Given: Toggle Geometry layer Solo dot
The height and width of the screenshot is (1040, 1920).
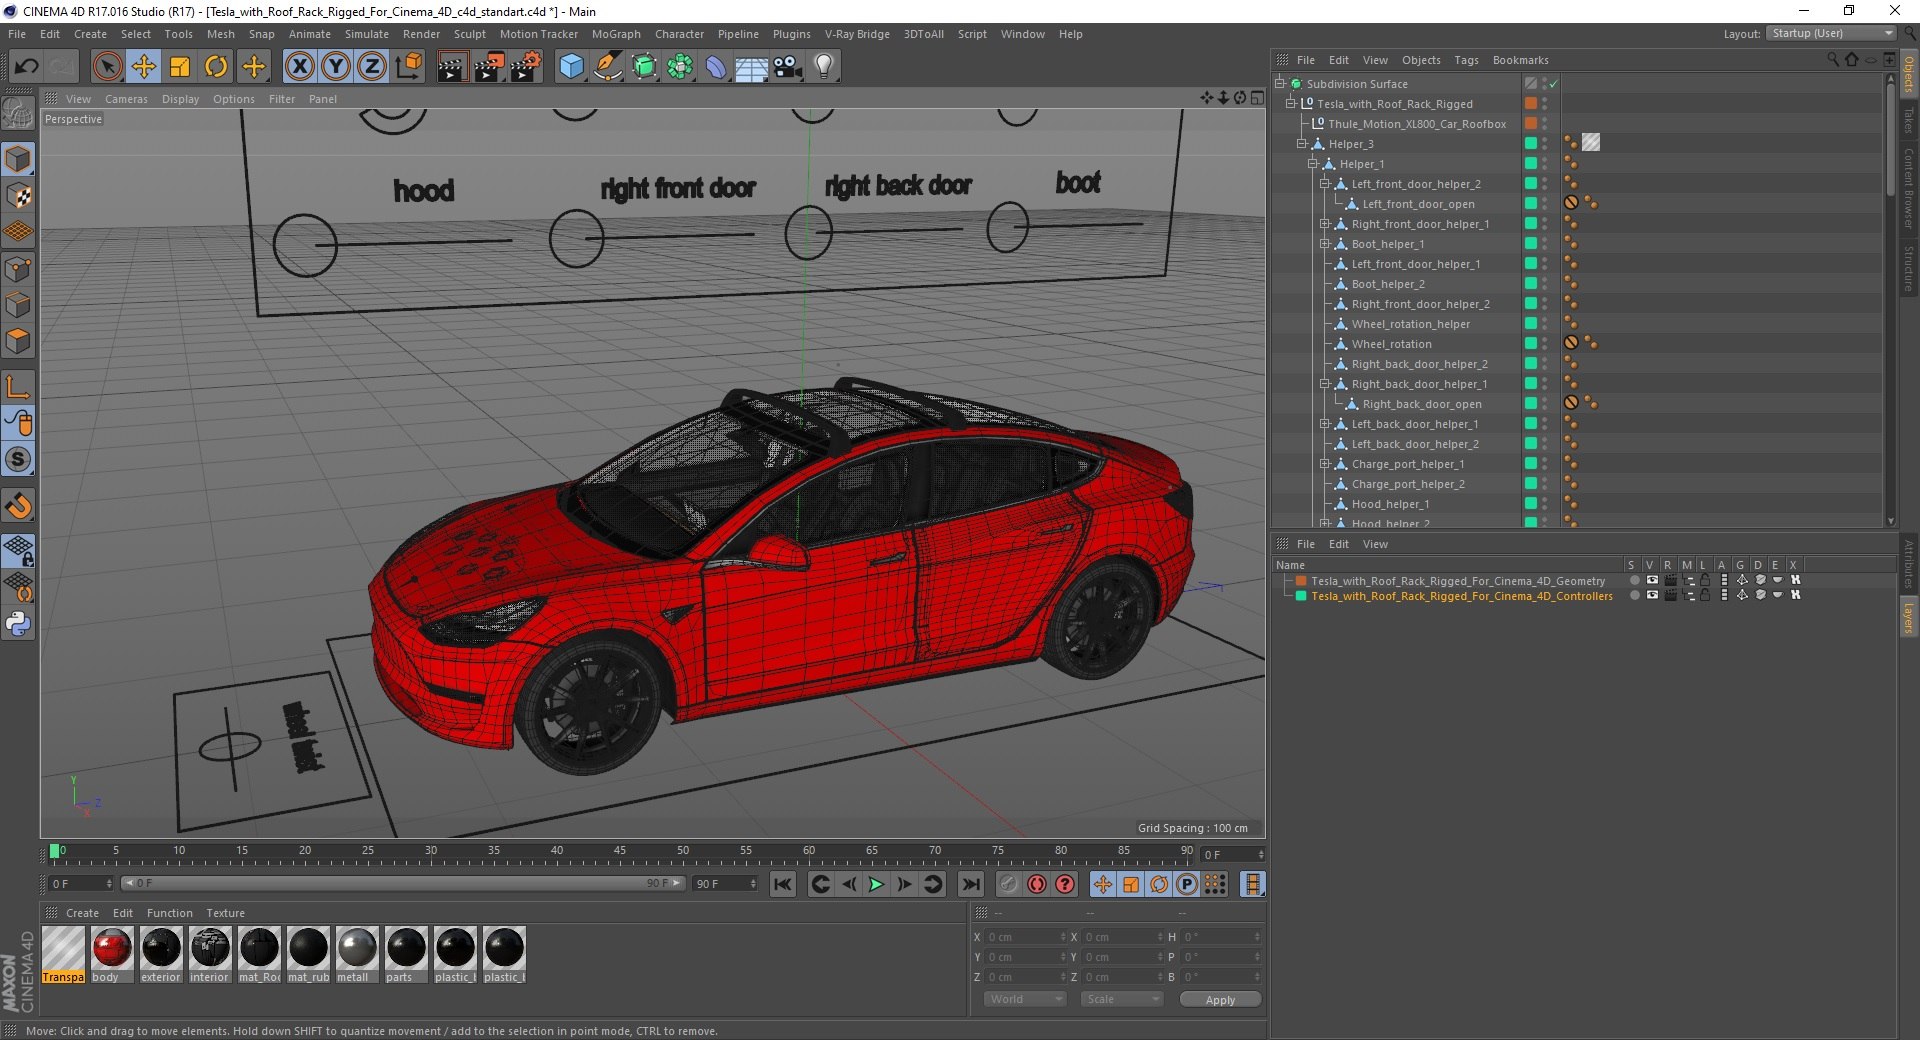Looking at the screenshot, I should click(x=1634, y=580).
